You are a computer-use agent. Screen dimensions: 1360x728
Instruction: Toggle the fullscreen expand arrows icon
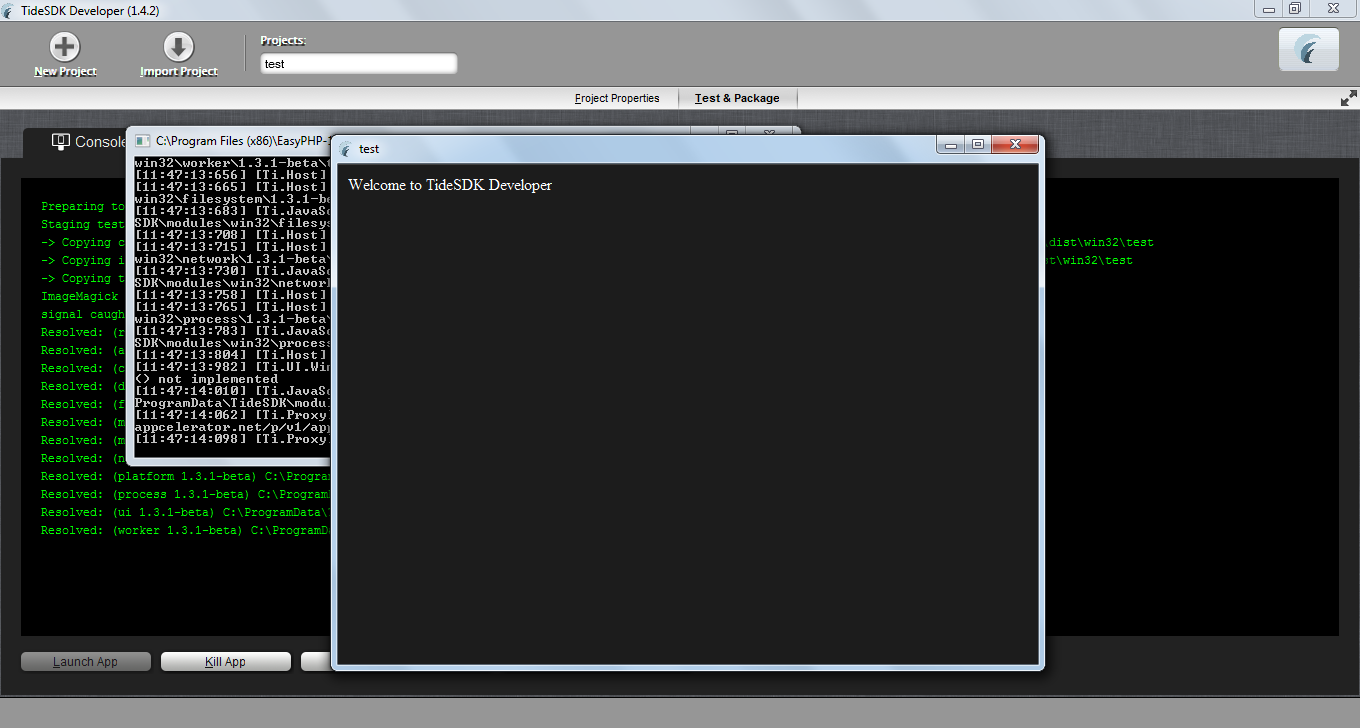click(1349, 98)
